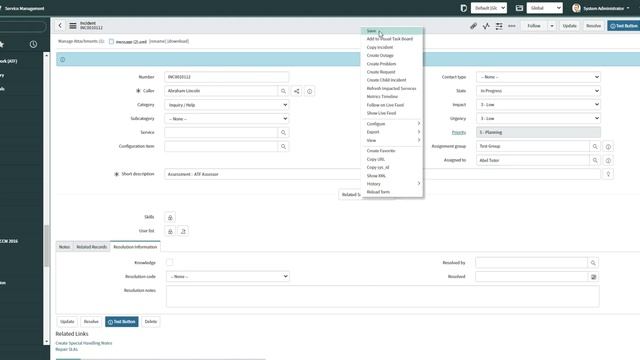Choose Reload form in the context menu
This screenshot has height=360, width=640.
tap(392, 192)
